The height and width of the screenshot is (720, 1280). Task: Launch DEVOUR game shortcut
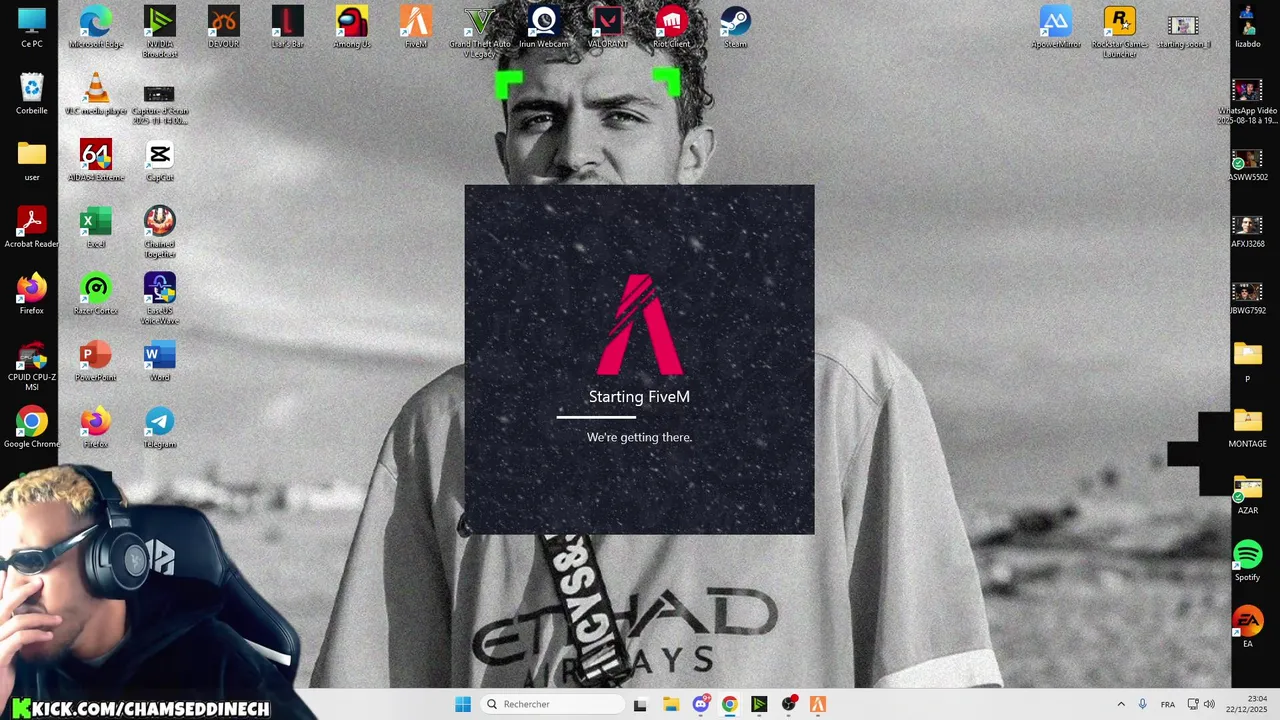click(224, 28)
